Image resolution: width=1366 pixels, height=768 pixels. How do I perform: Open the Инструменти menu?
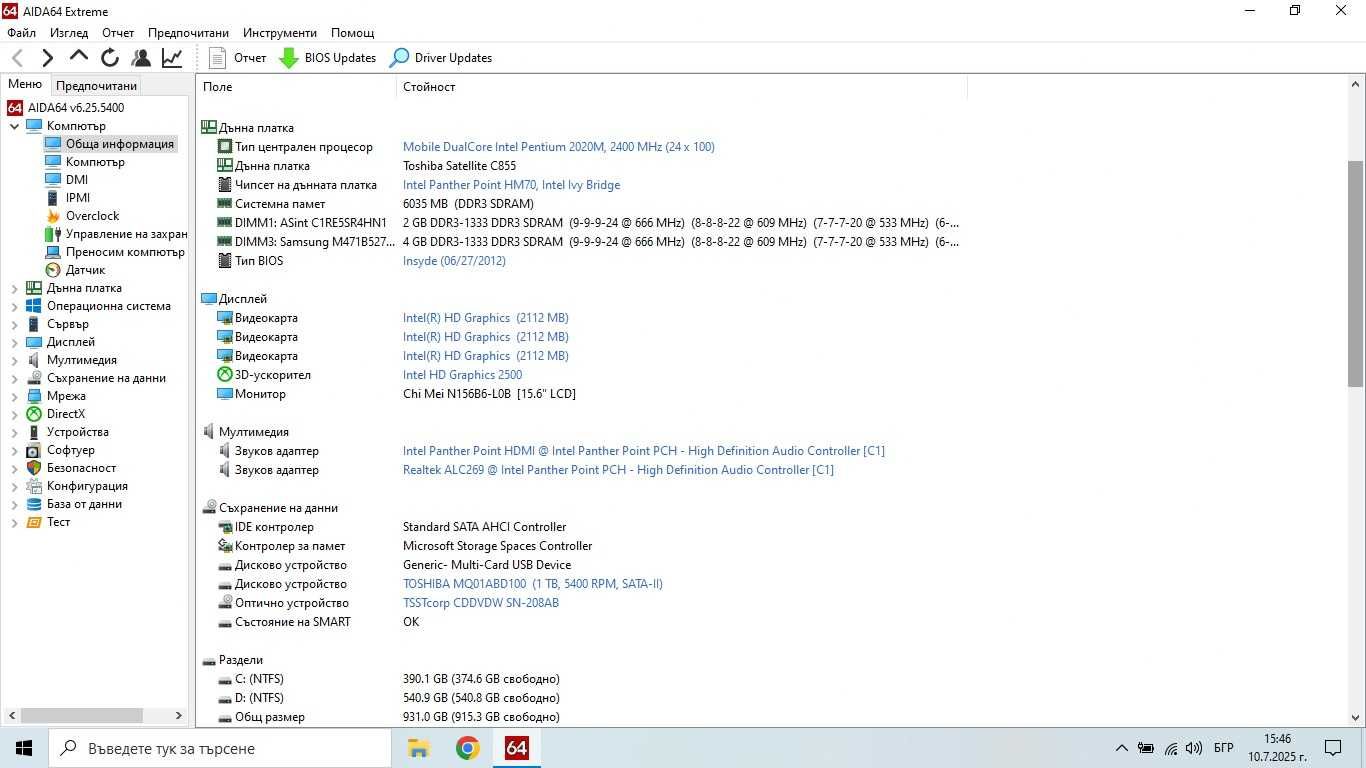pos(279,33)
